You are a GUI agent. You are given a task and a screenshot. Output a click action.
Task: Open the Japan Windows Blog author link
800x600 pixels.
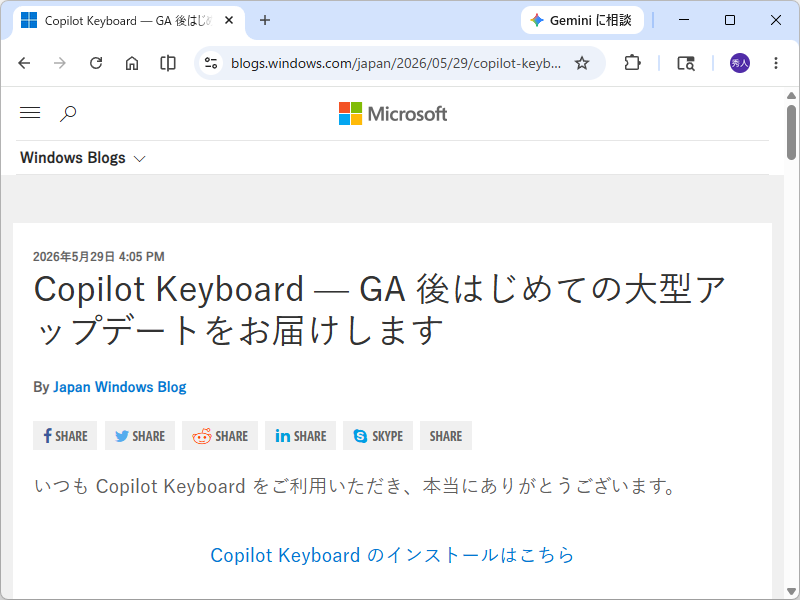click(x=120, y=387)
